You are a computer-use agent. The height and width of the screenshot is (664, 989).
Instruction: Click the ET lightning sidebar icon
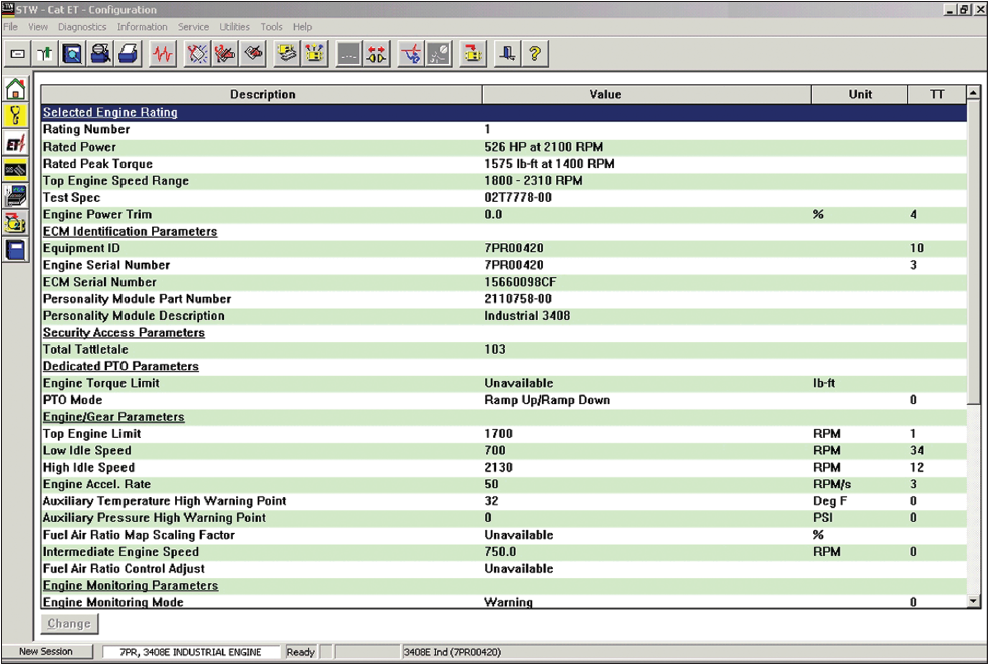(x=15, y=143)
